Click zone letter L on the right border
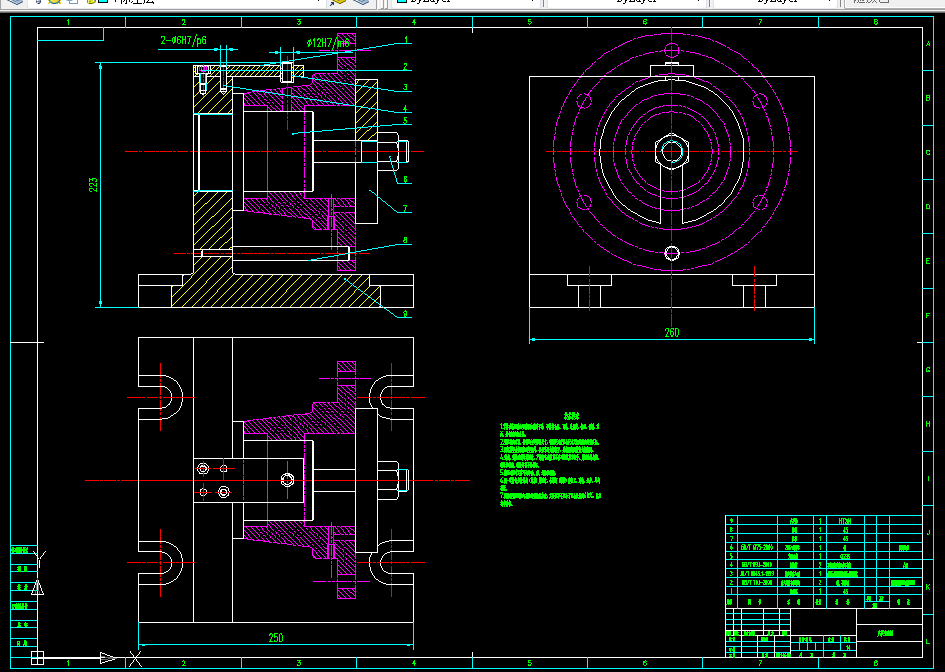 (x=928, y=641)
